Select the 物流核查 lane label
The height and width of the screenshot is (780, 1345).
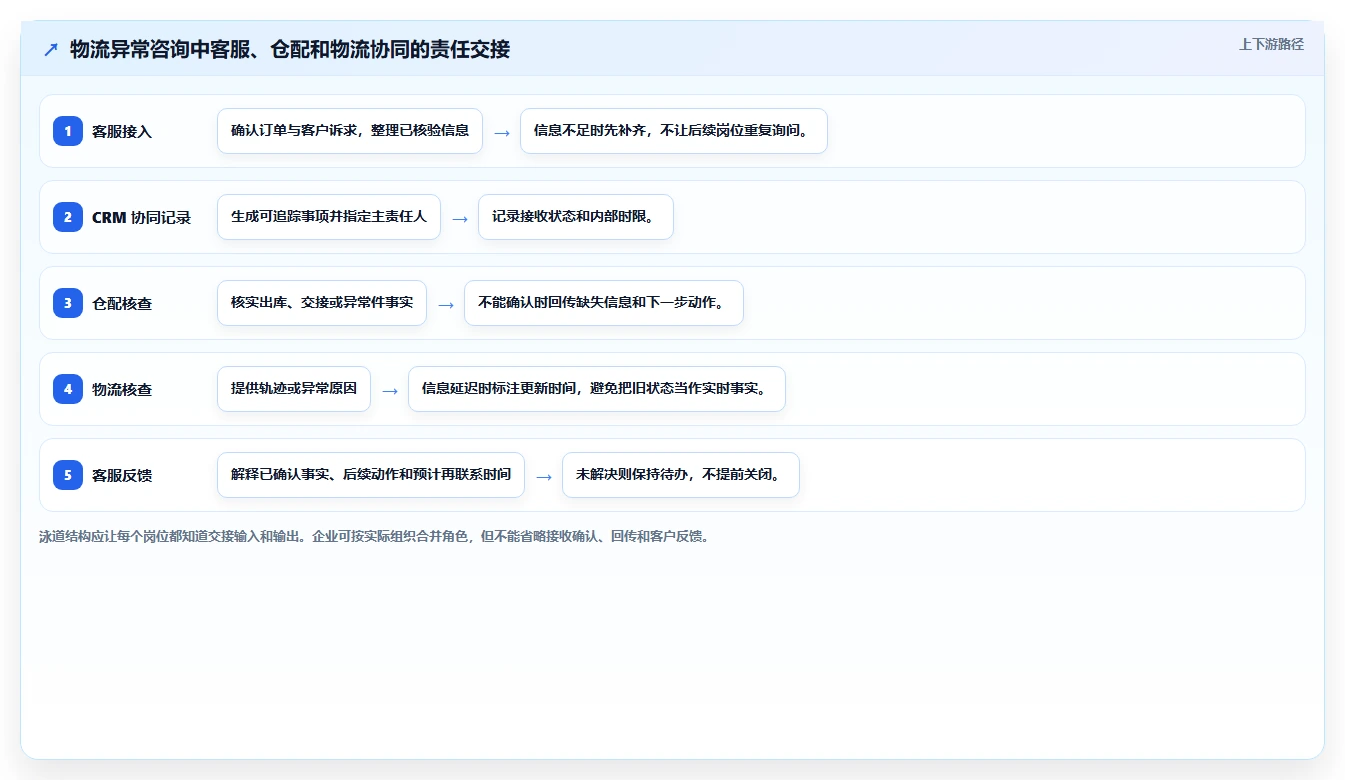(x=122, y=389)
